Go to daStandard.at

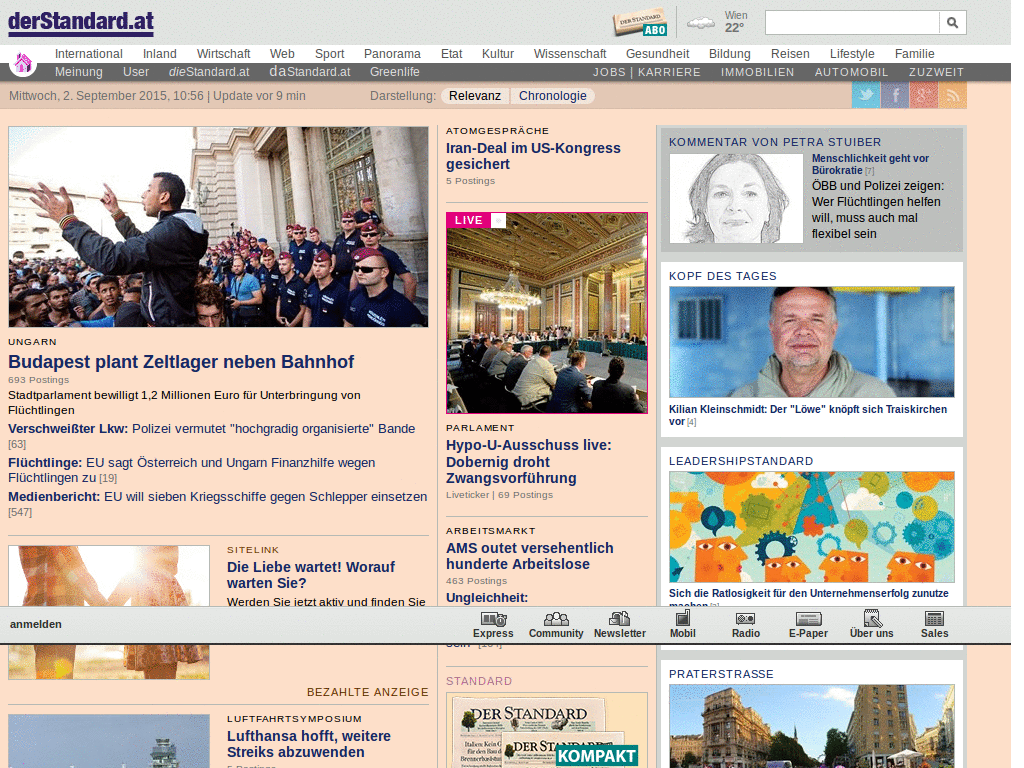point(310,72)
